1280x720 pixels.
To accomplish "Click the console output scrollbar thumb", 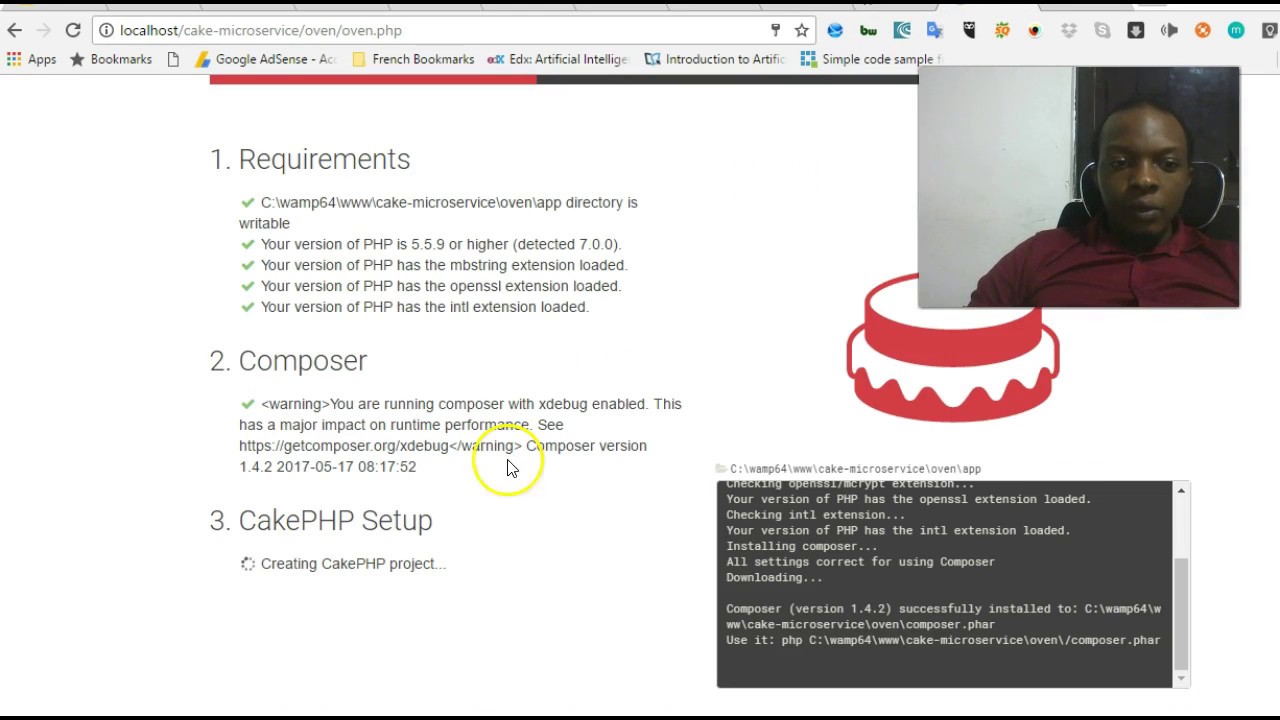I will pyautogui.click(x=1181, y=613).
